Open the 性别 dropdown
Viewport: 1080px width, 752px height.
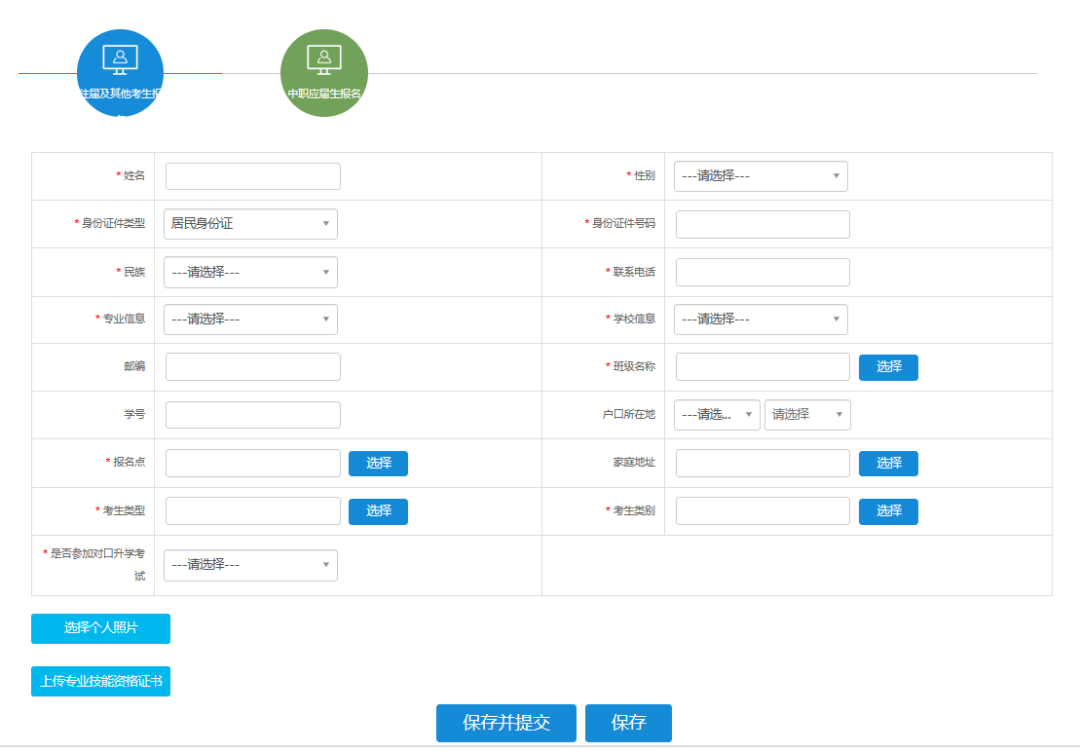click(x=760, y=176)
